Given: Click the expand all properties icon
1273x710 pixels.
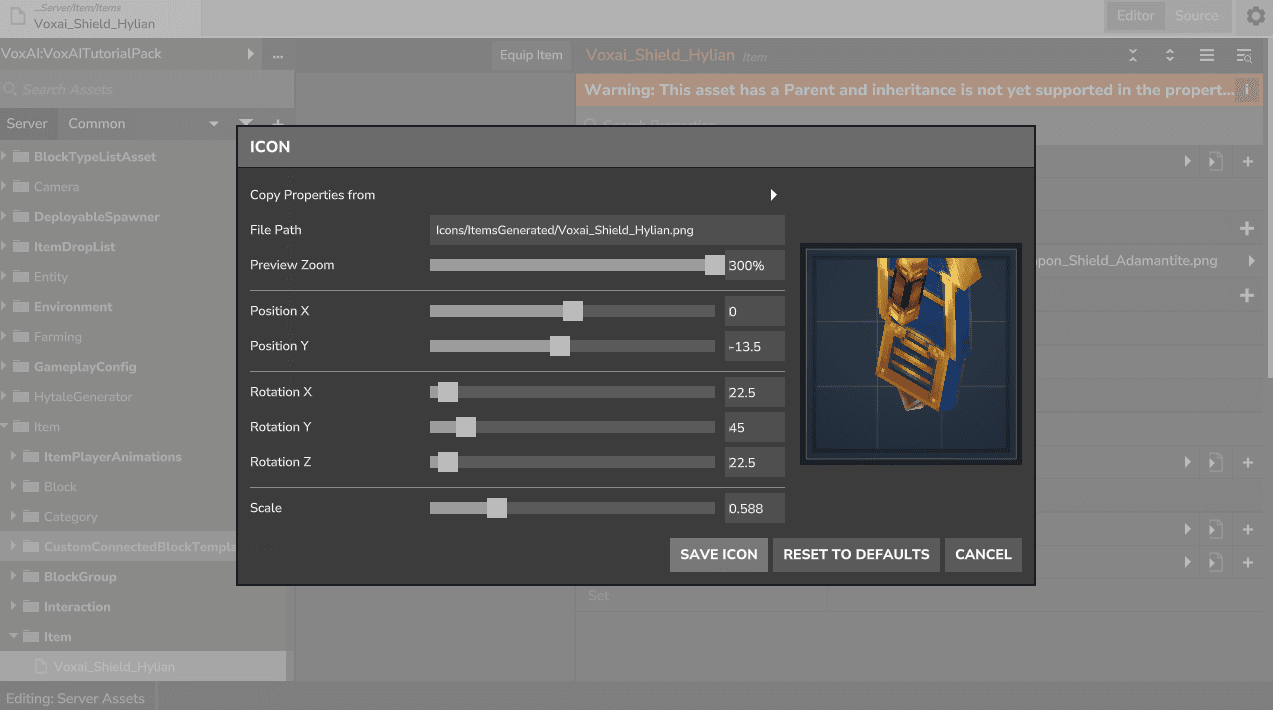Looking at the screenshot, I should pyautogui.click(x=1169, y=55).
